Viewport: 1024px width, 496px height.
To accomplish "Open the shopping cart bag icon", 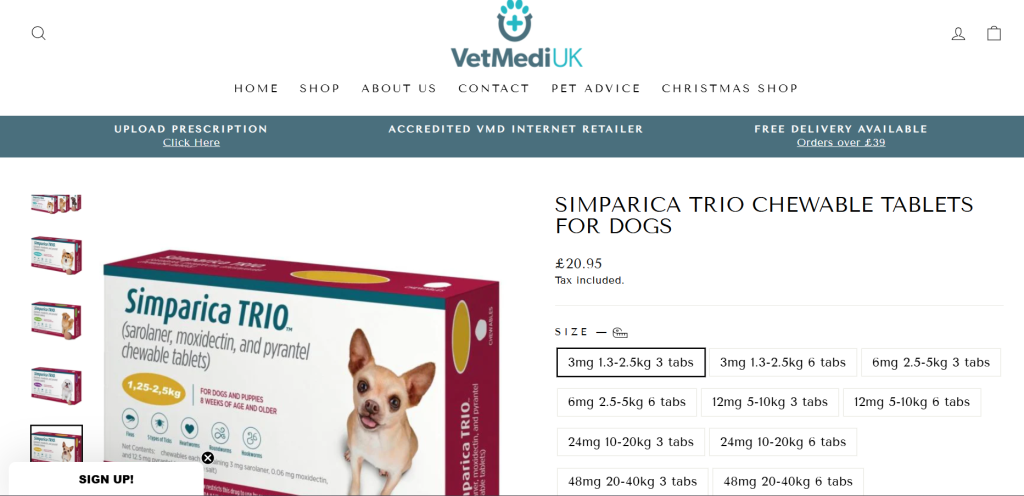I will point(994,33).
